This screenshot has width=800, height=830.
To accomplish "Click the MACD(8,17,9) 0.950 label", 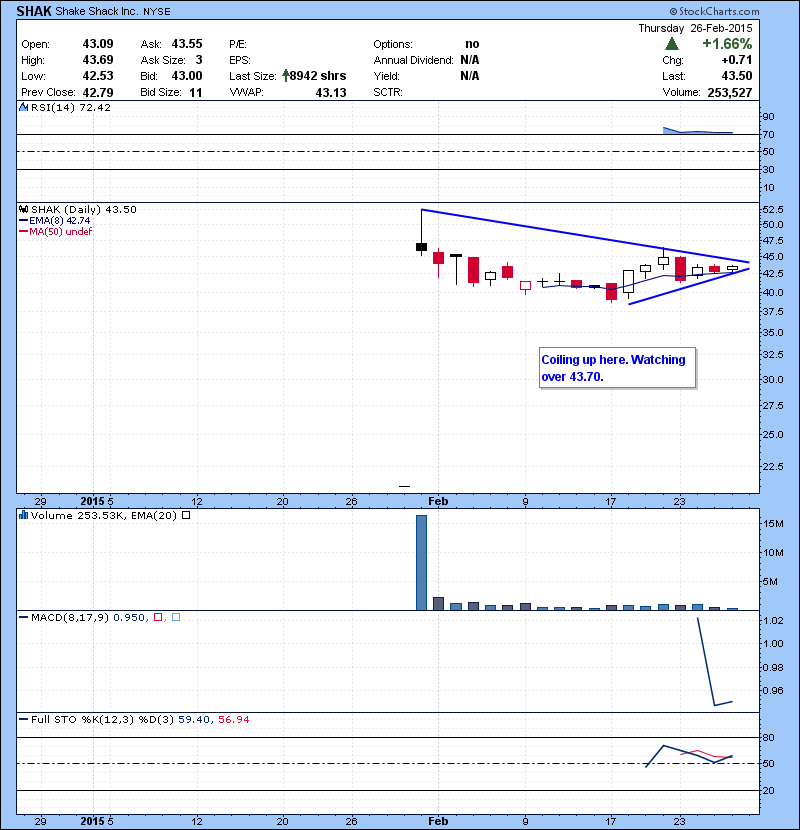I will (88, 617).
